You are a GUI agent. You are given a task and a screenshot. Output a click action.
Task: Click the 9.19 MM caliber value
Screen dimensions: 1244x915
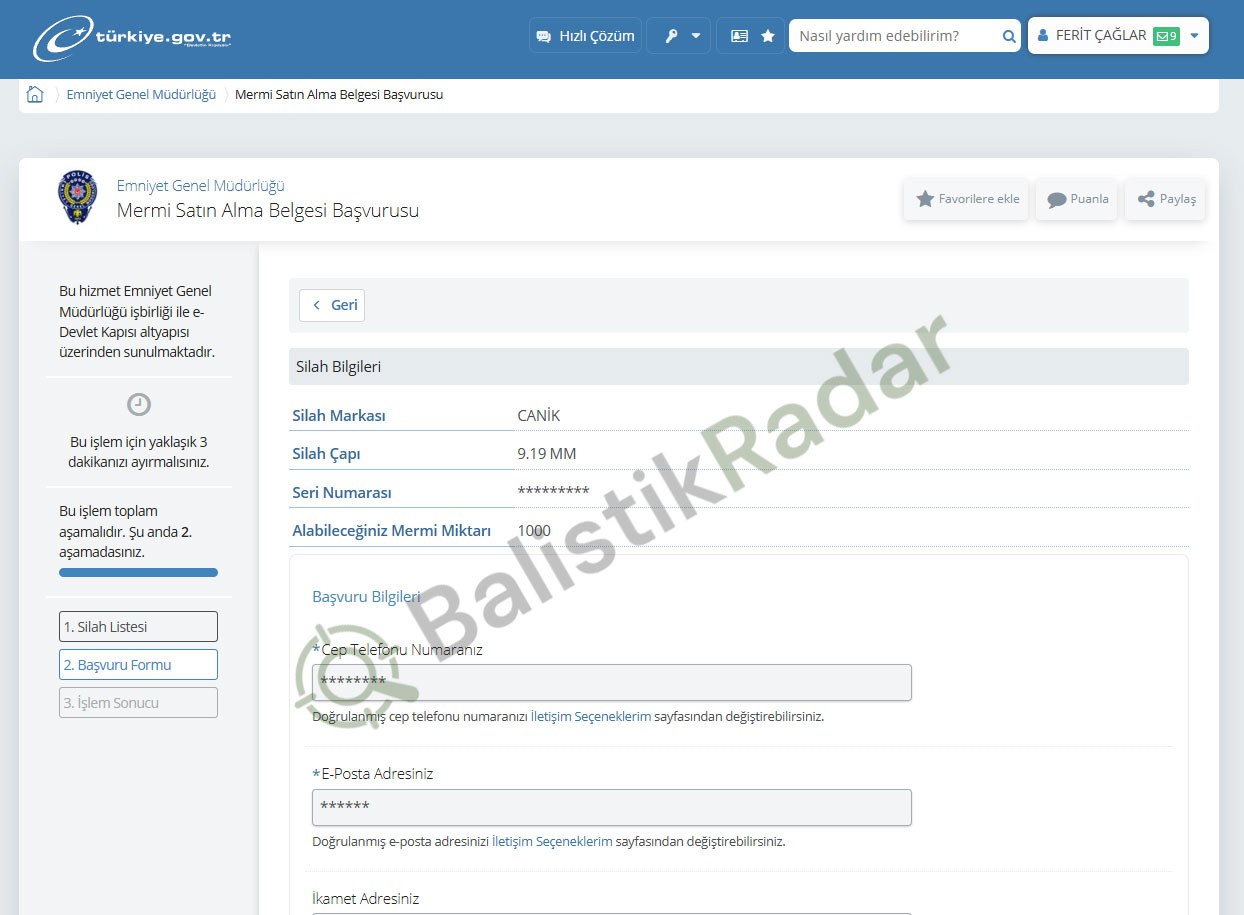click(x=547, y=454)
